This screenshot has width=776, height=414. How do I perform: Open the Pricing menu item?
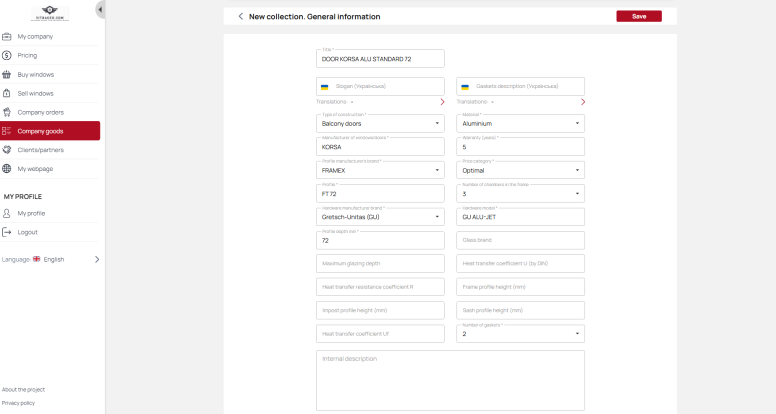click(50, 55)
